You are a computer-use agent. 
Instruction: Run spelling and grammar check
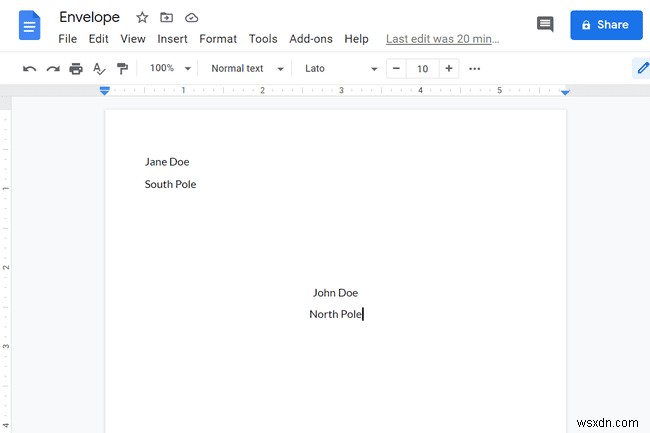point(99,68)
